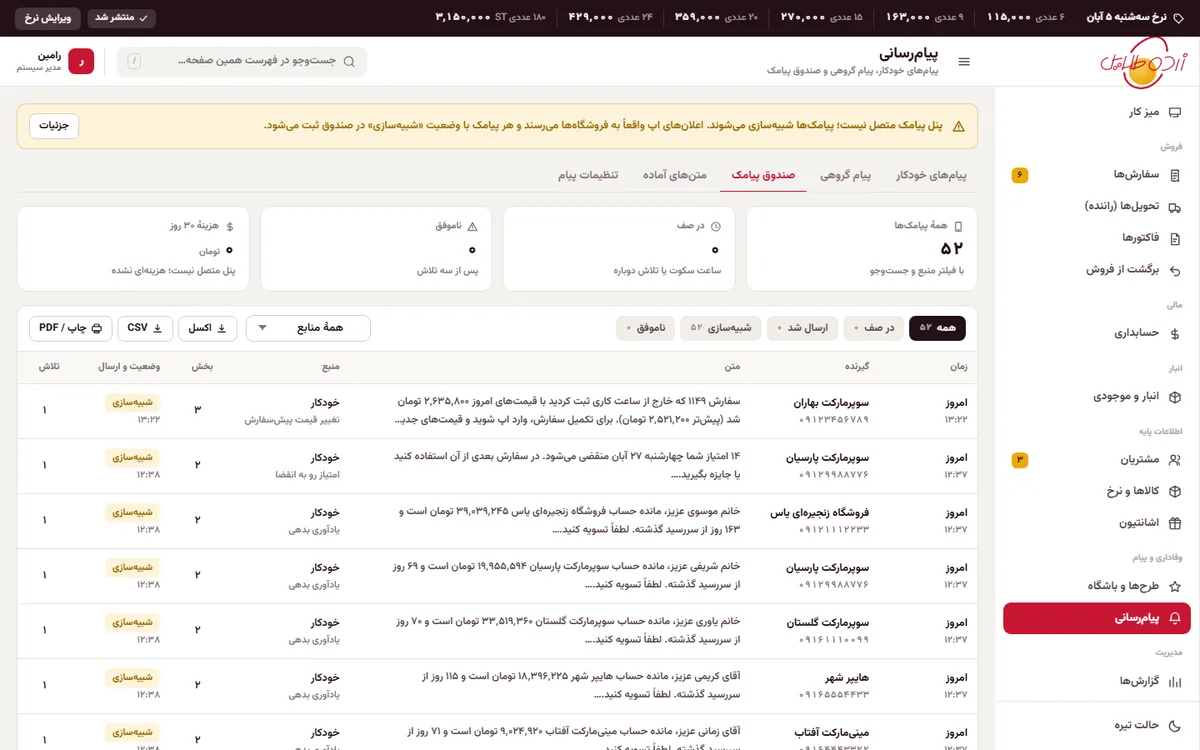1200x750 pixels.
Task: Click the امتیاز رو به انقضا source text
Action: tap(308, 475)
